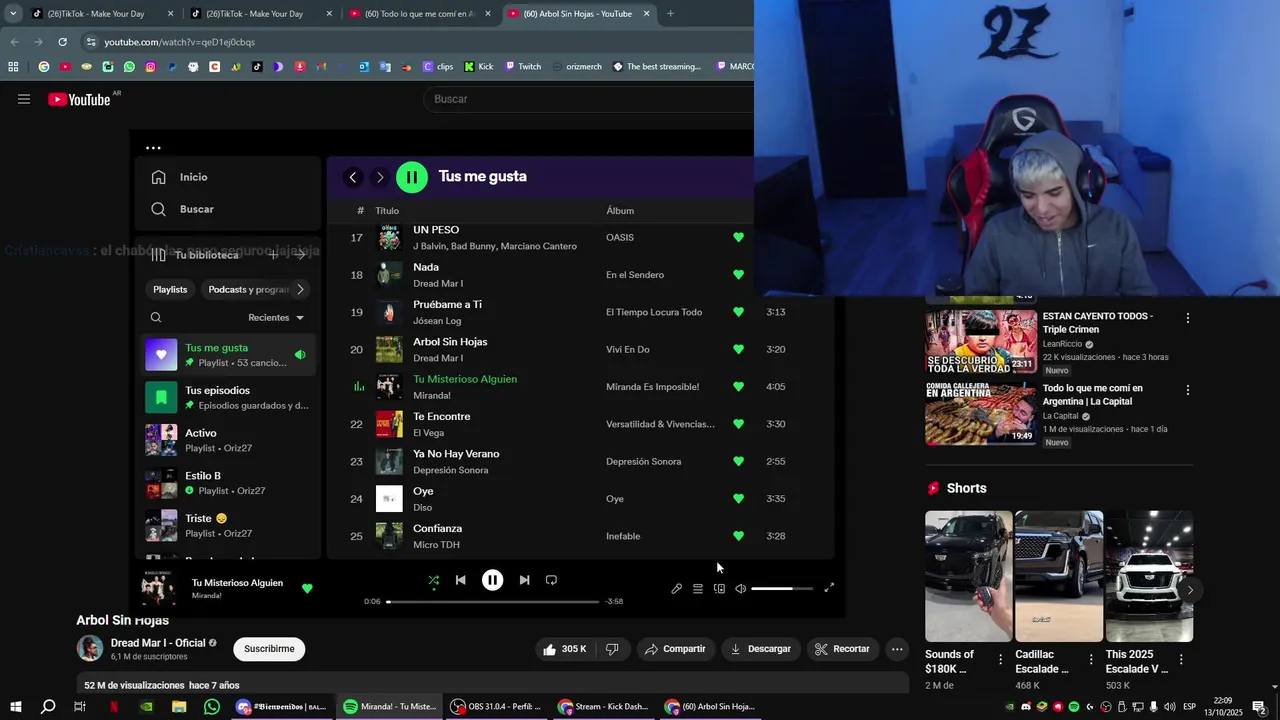Select Podcasts y programas filter chip
1280x720 pixels.
coord(248,290)
